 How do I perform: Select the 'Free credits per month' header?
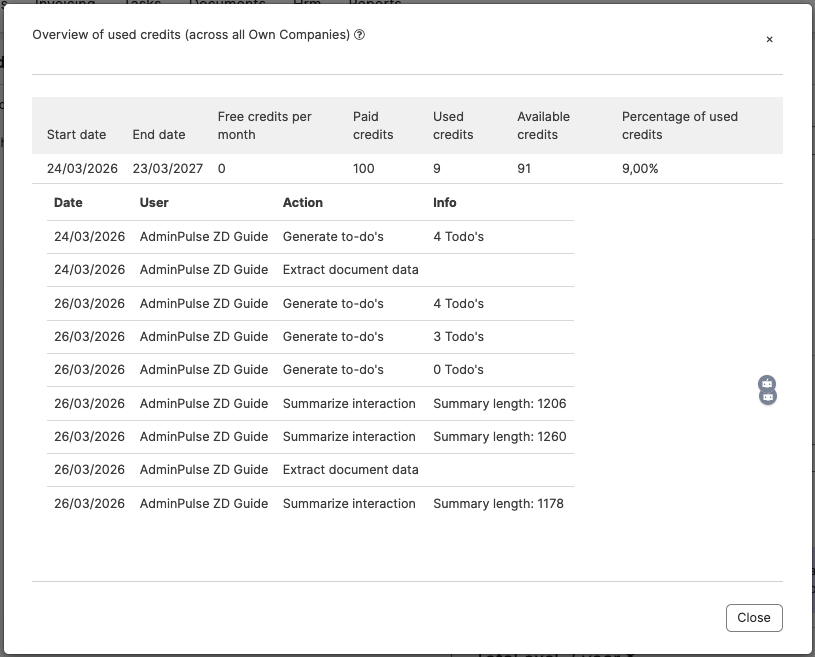[x=265, y=125]
